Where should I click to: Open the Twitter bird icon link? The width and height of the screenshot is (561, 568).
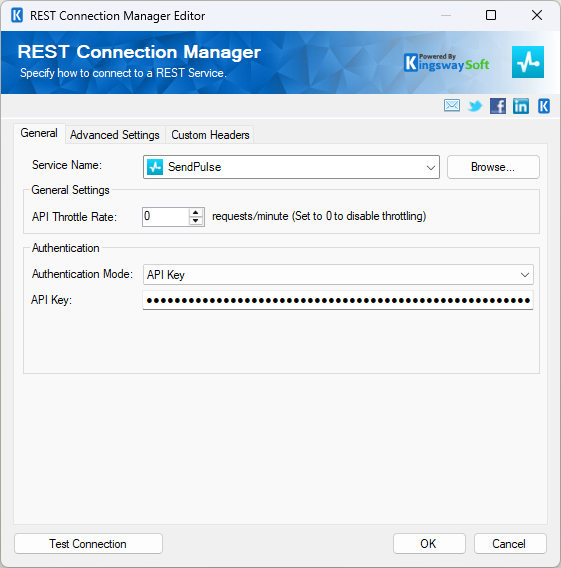475,106
